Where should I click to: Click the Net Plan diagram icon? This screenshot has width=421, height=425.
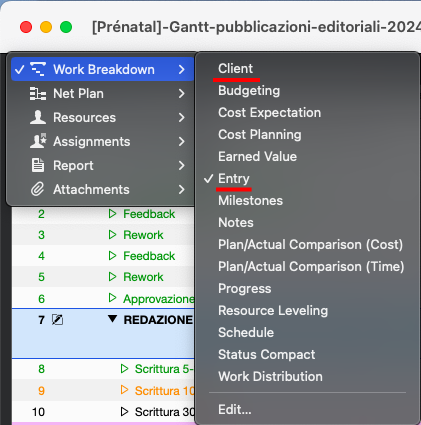point(38,94)
